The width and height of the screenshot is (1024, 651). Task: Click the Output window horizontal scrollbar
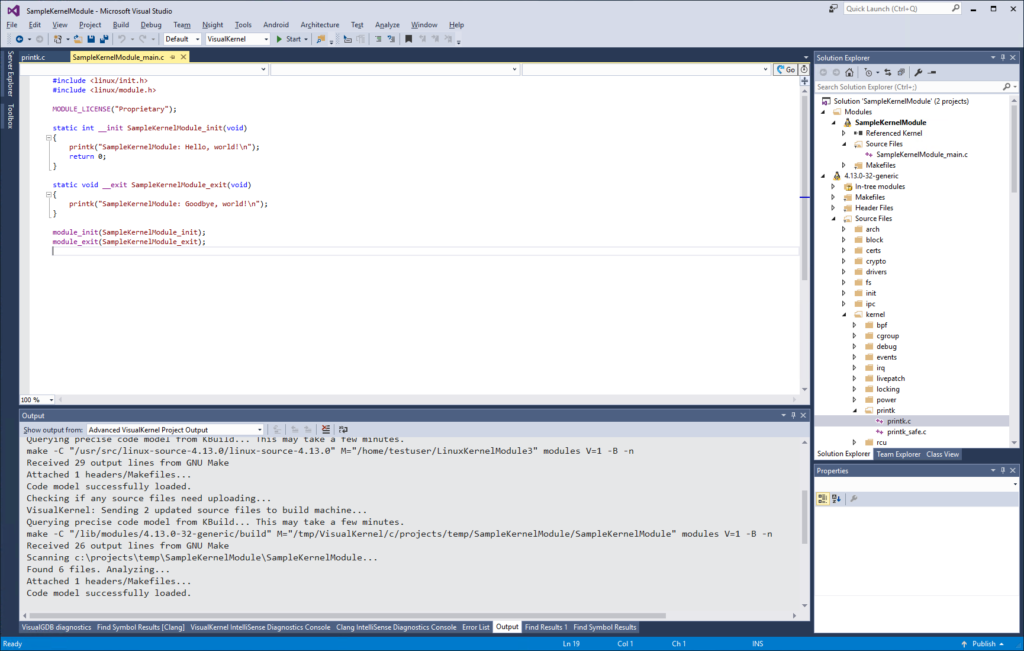pyautogui.click(x=347, y=615)
